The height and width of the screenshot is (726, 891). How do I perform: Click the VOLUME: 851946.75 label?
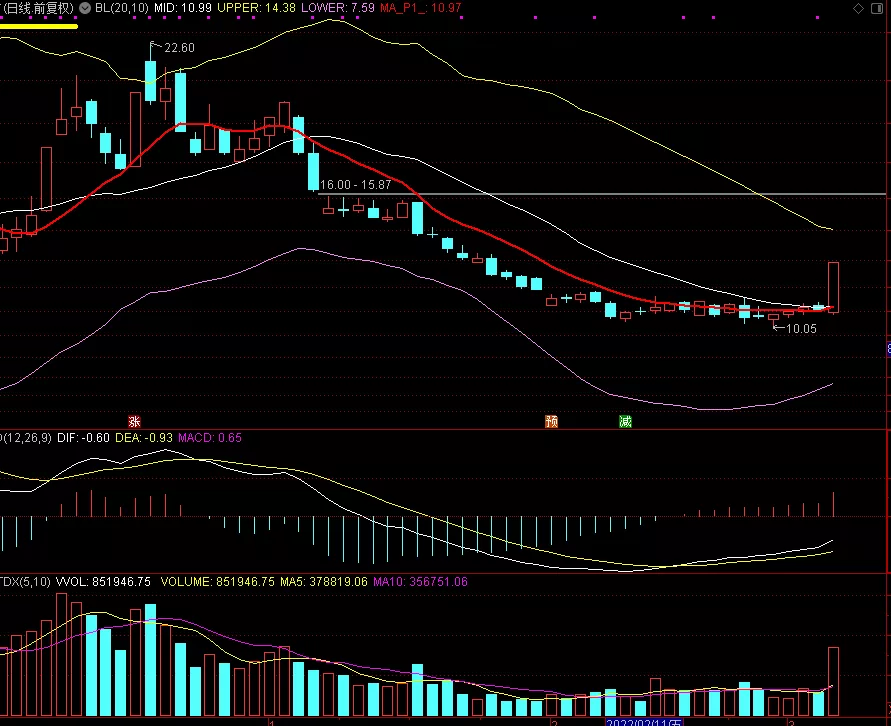pyautogui.click(x=218, y=582)
